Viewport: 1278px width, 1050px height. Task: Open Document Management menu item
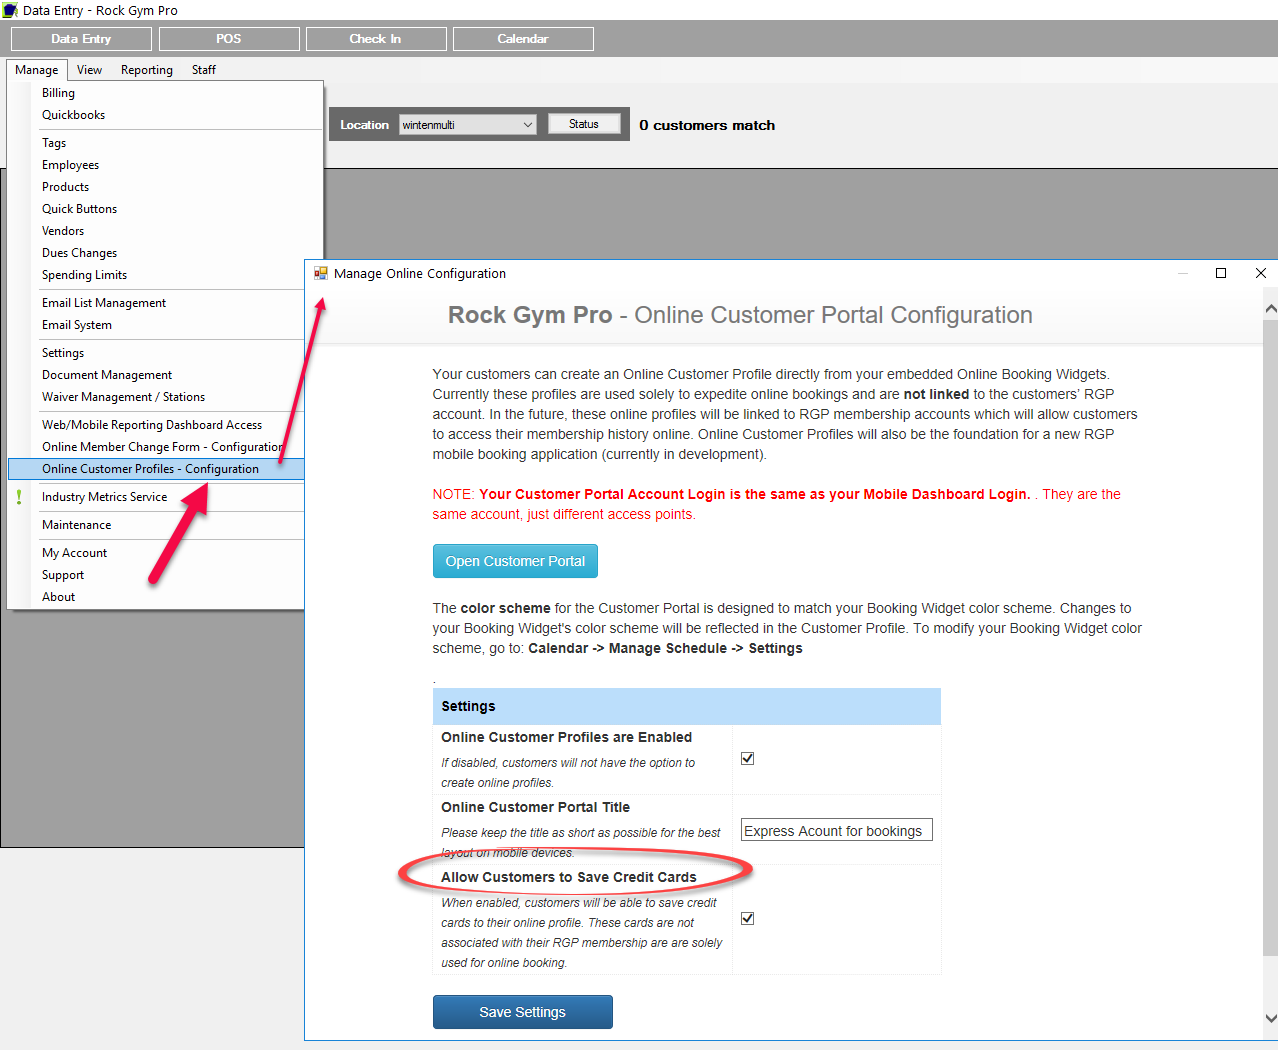[156, 375]
